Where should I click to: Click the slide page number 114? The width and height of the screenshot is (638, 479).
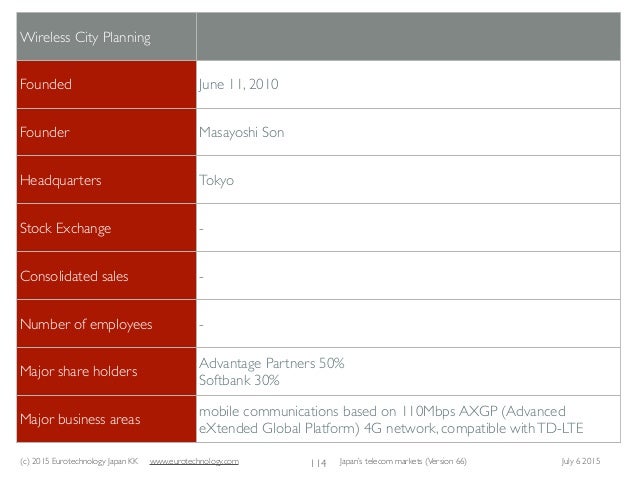(319, 461)
